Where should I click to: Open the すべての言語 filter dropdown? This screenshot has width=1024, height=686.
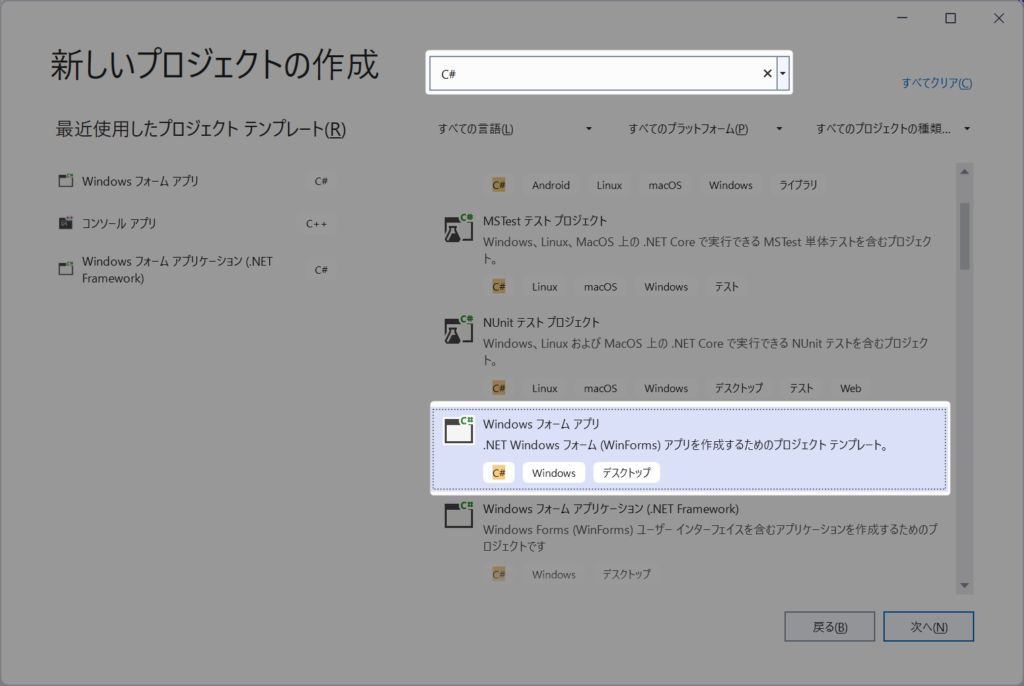(x=515, y=129)
